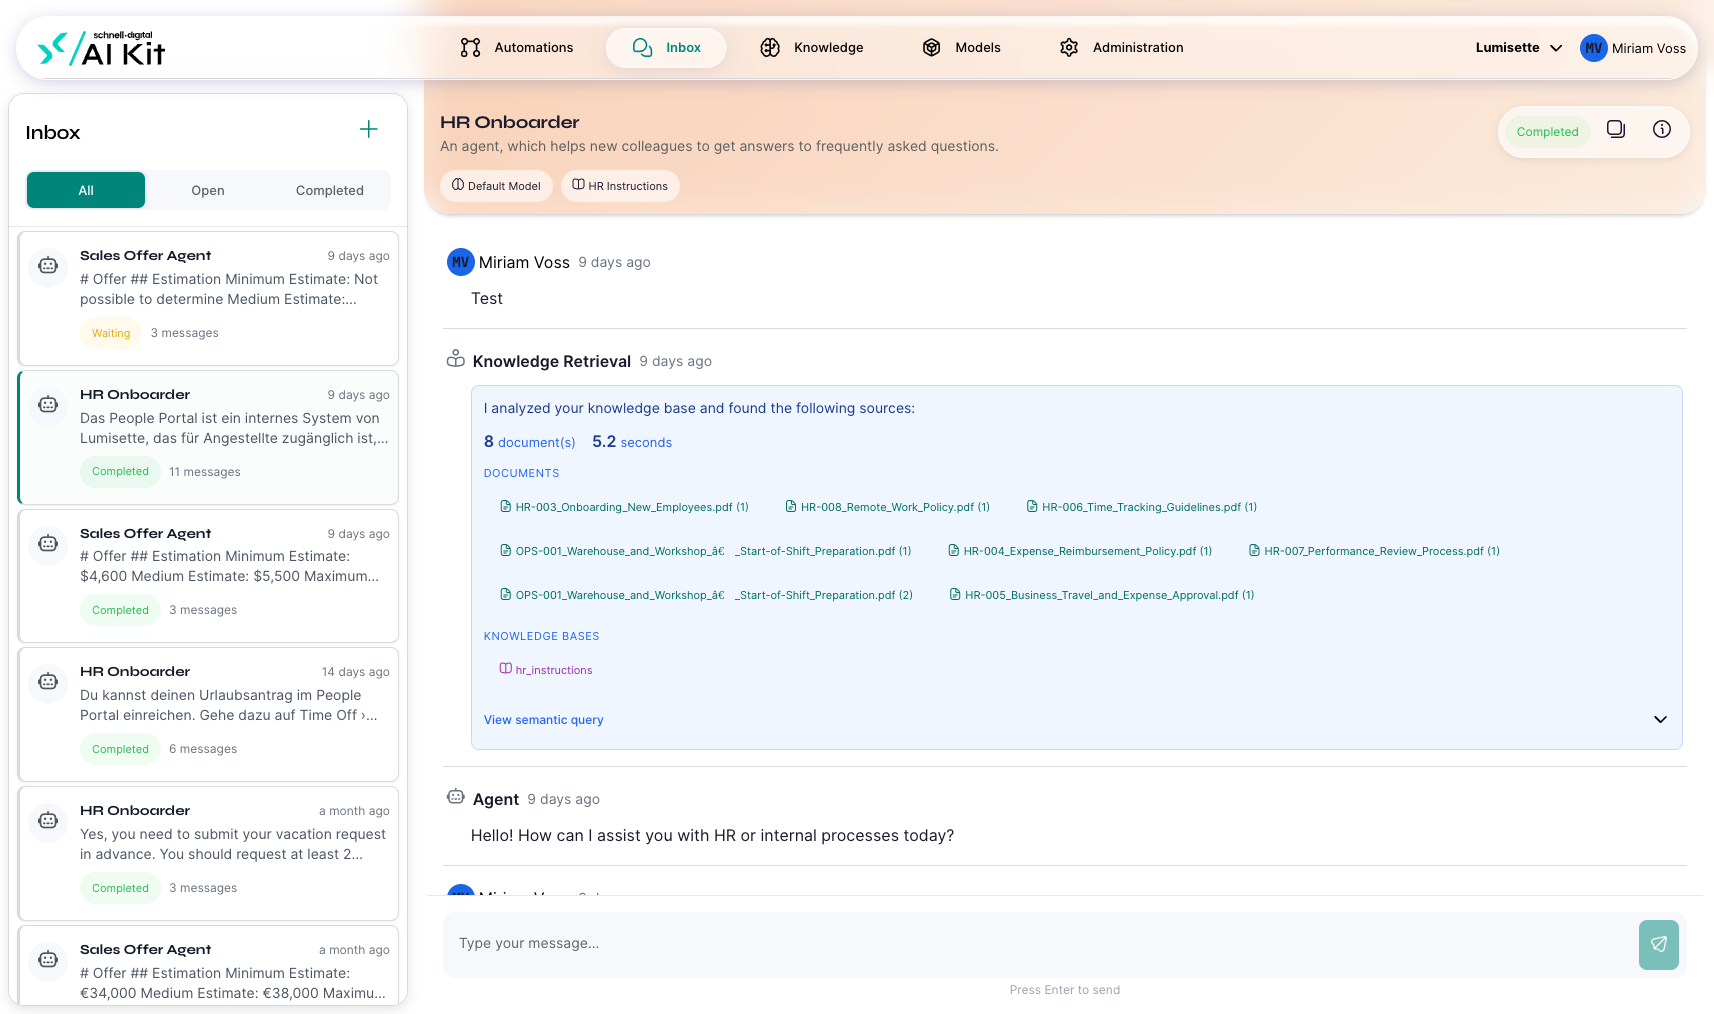The height and width of the screenshot is (1014, 1714).
Task: Click the Completed status badge in header
Action: pyautogui.click(x=1547, y=132)
